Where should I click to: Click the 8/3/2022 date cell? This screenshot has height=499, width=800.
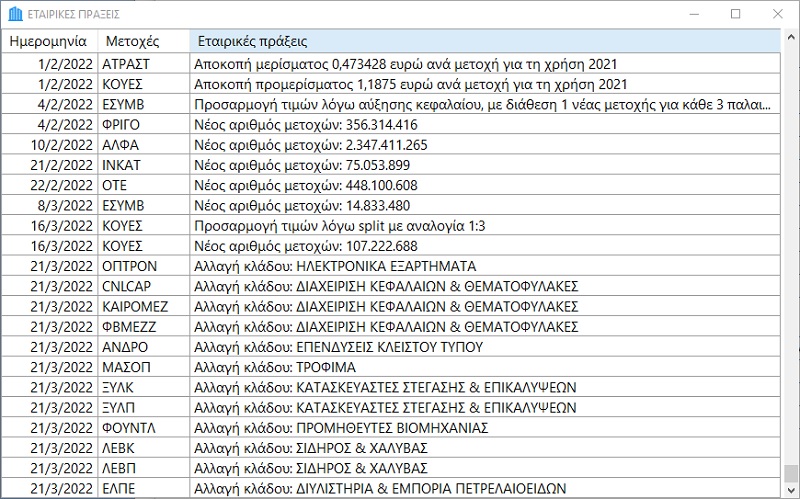[x=49, y=206]
